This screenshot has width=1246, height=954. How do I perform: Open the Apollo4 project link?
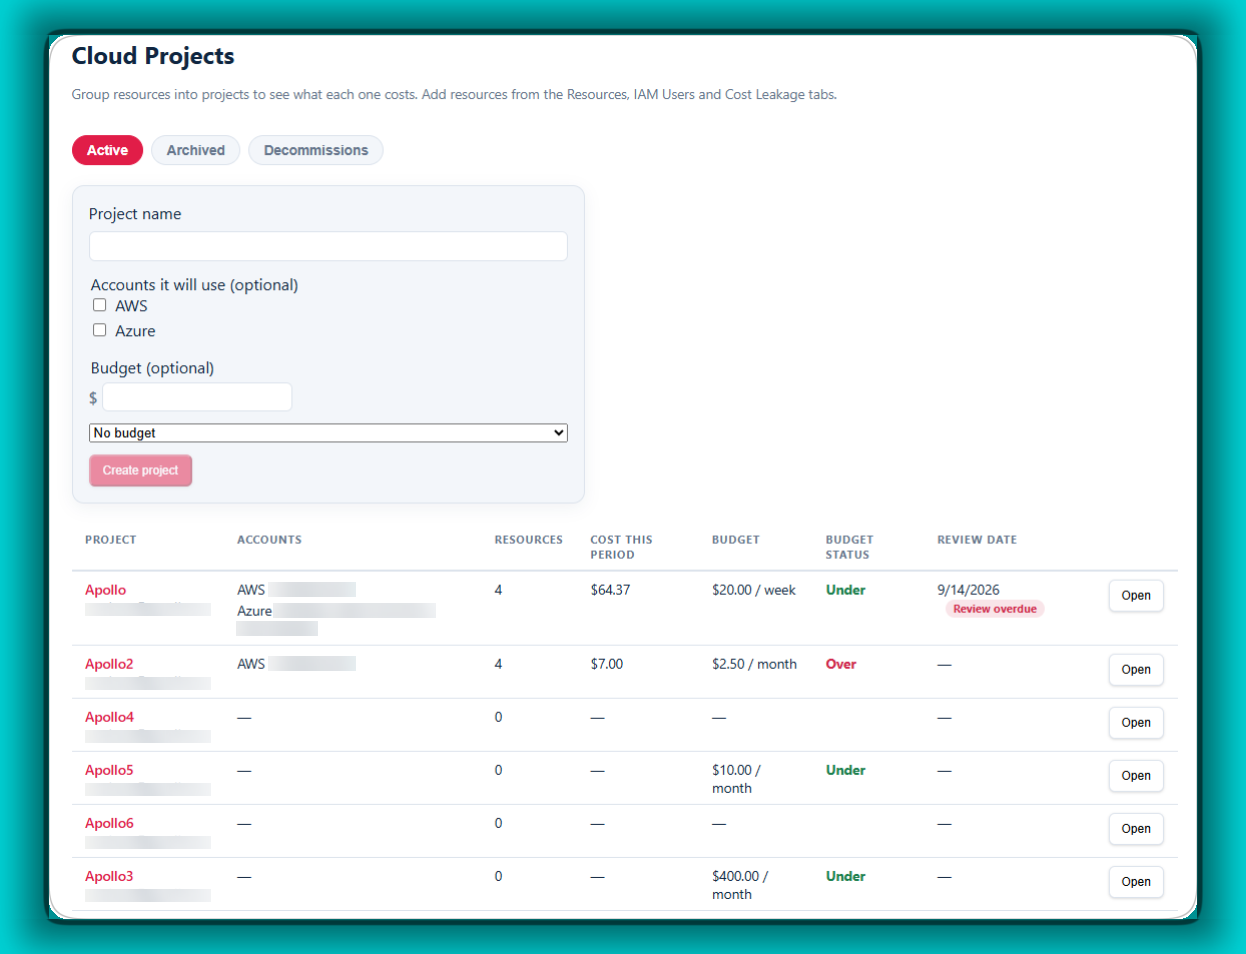[109, 717]
